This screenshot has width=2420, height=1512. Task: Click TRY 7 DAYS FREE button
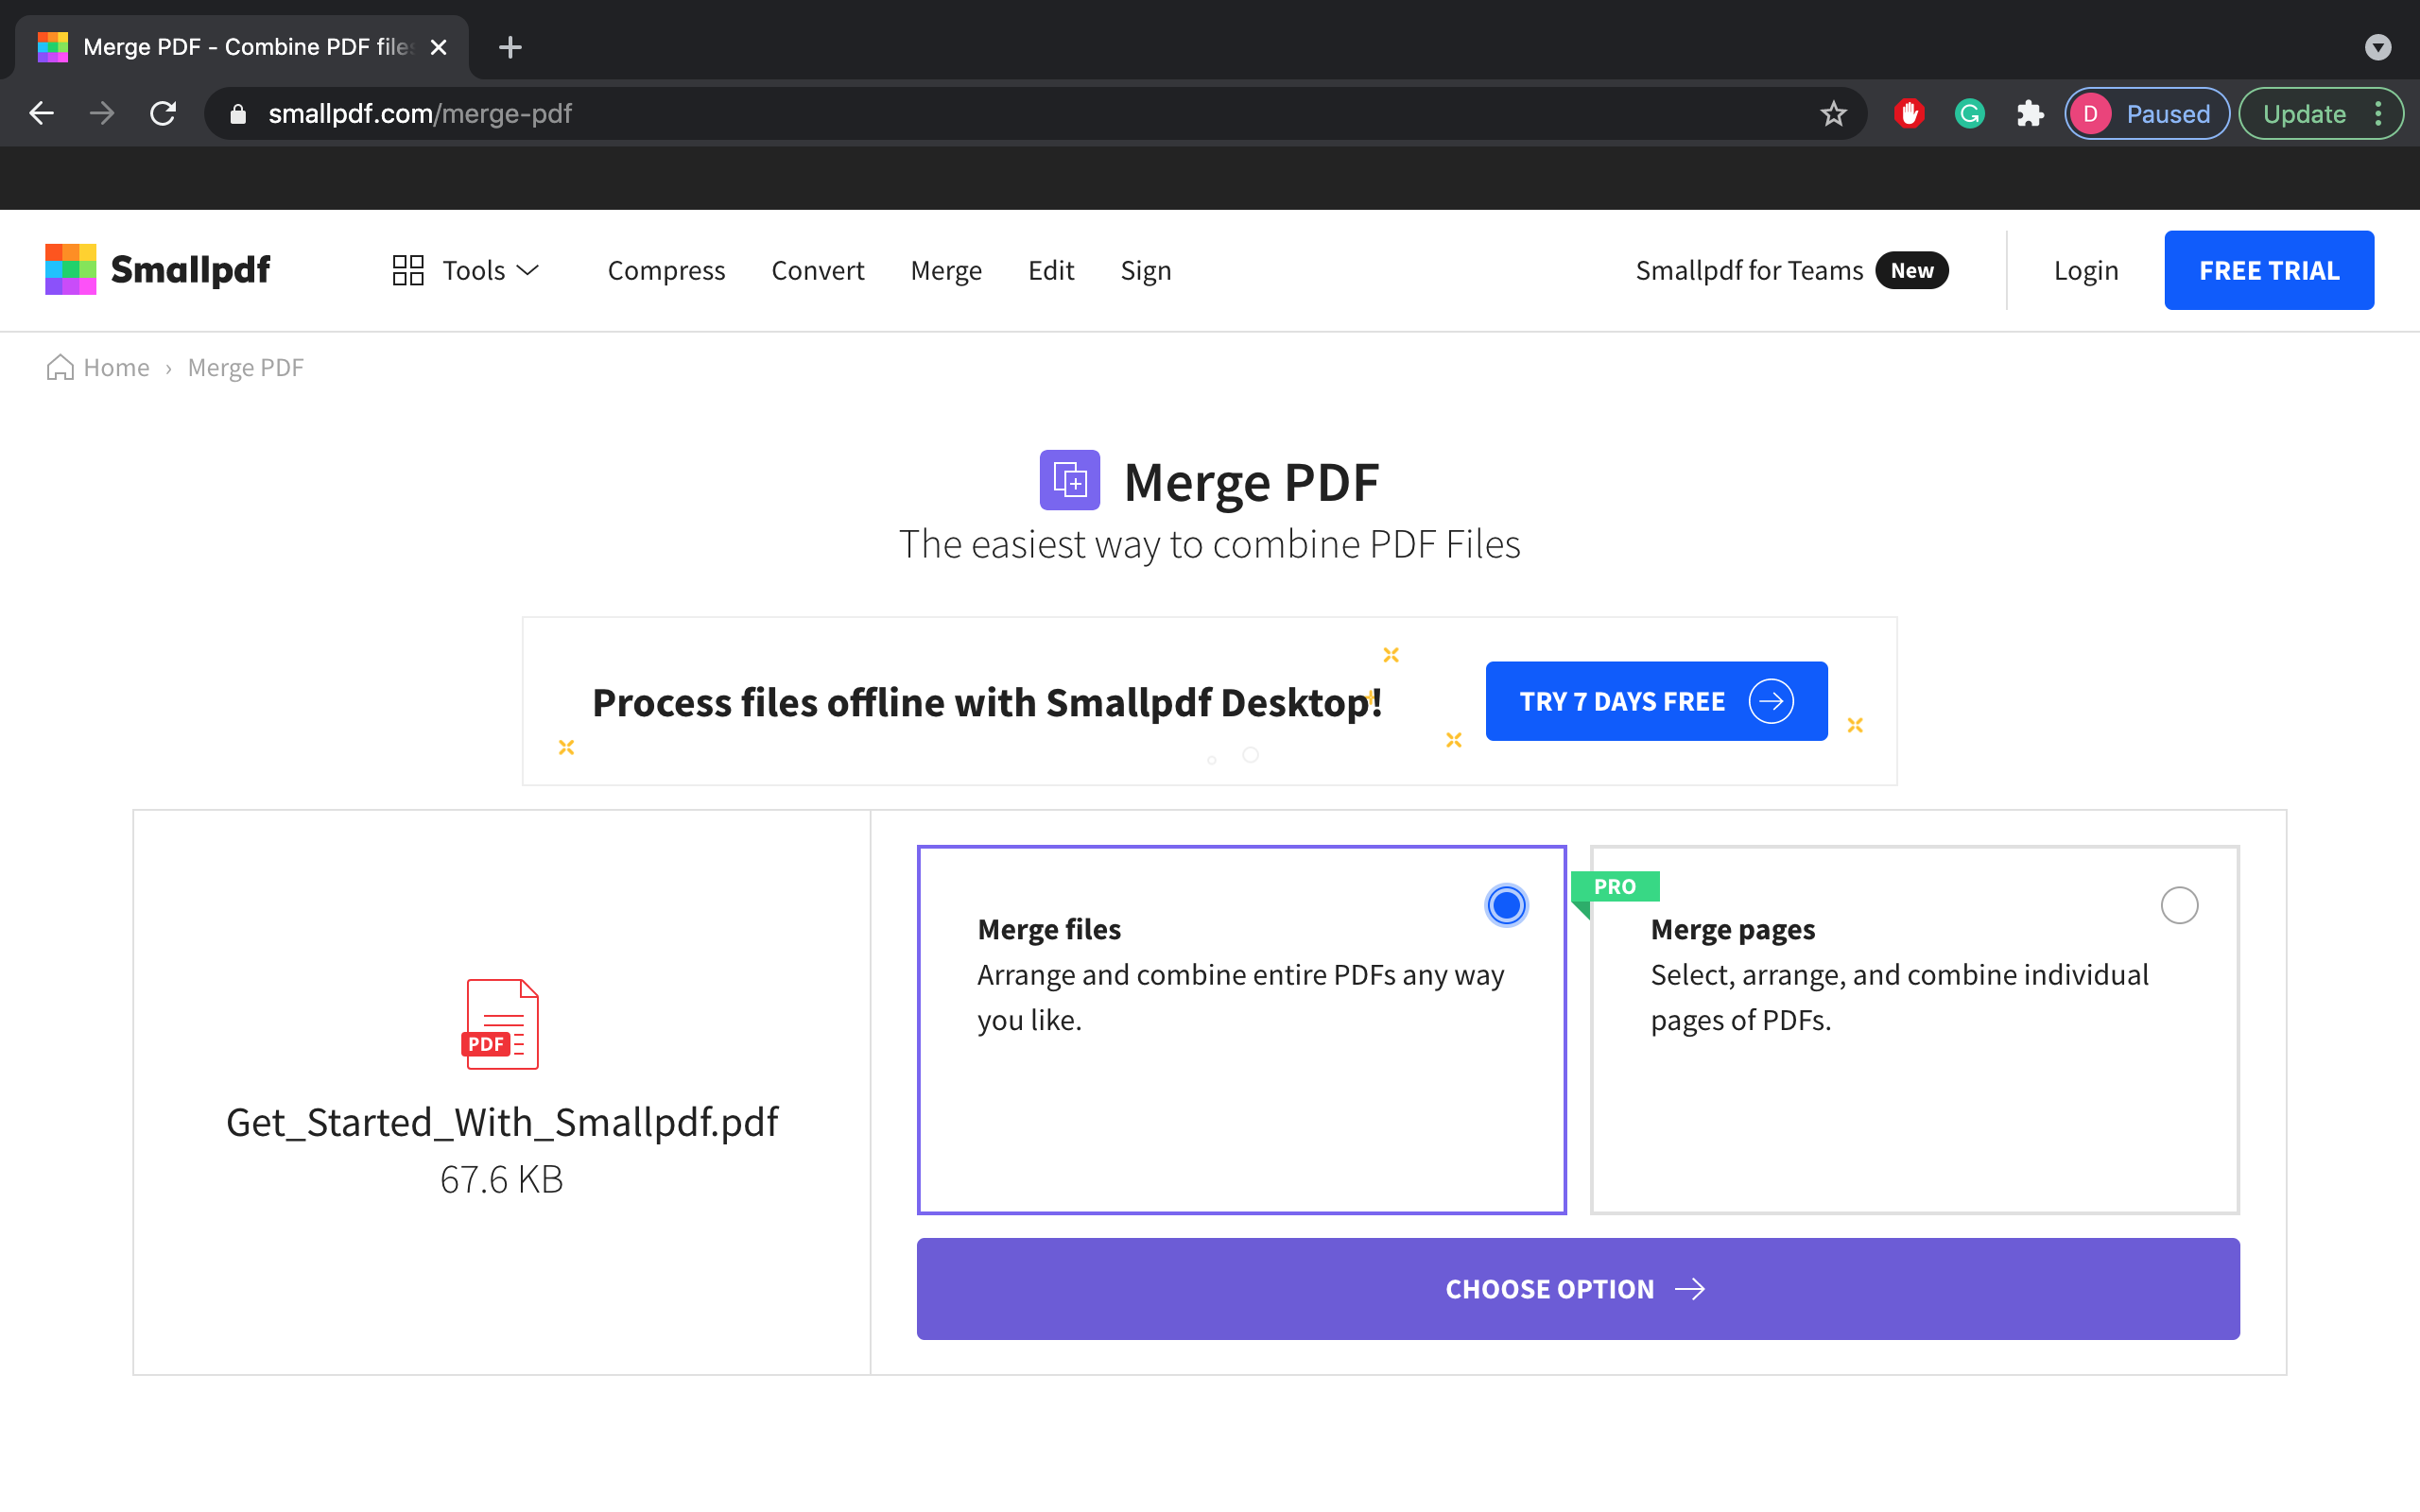point(1656,701)
